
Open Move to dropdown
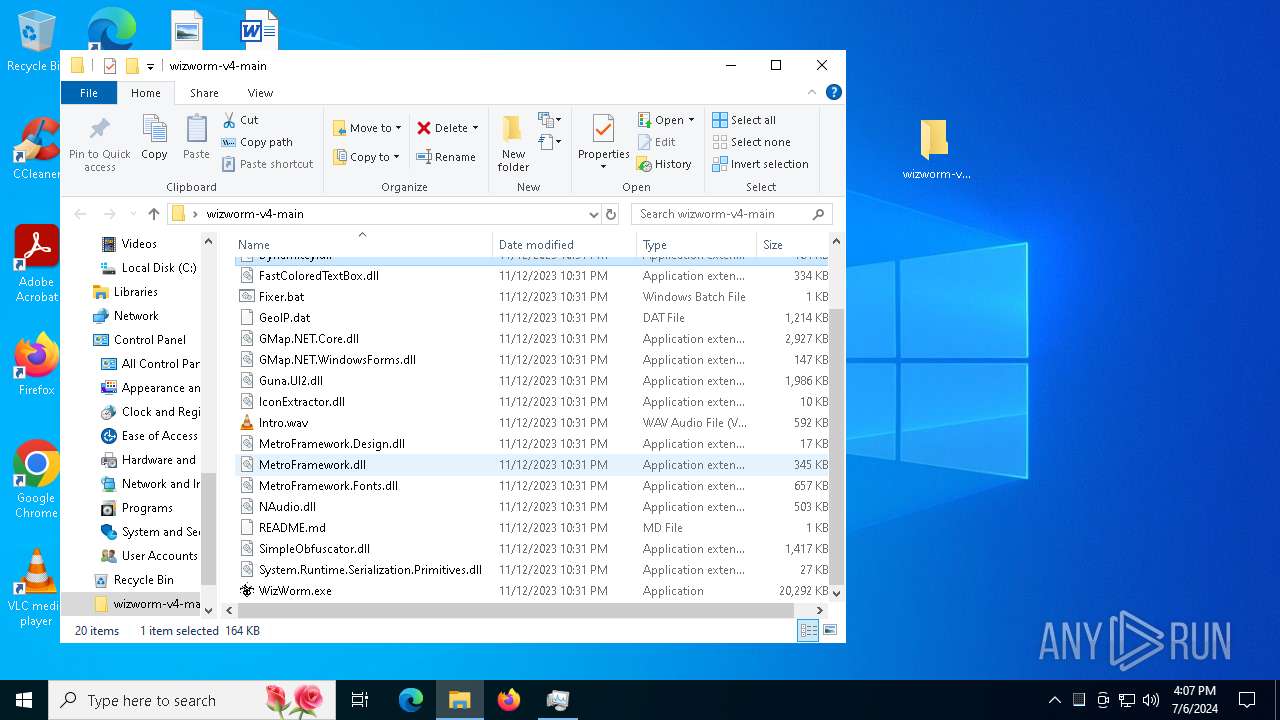(367, 128)
